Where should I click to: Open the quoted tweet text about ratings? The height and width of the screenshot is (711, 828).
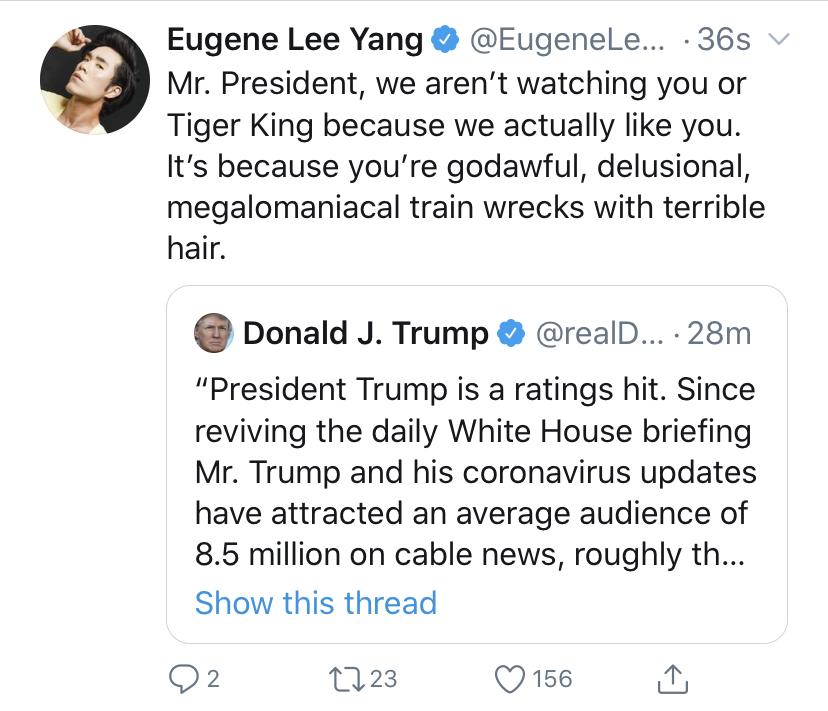coord(475,472)
